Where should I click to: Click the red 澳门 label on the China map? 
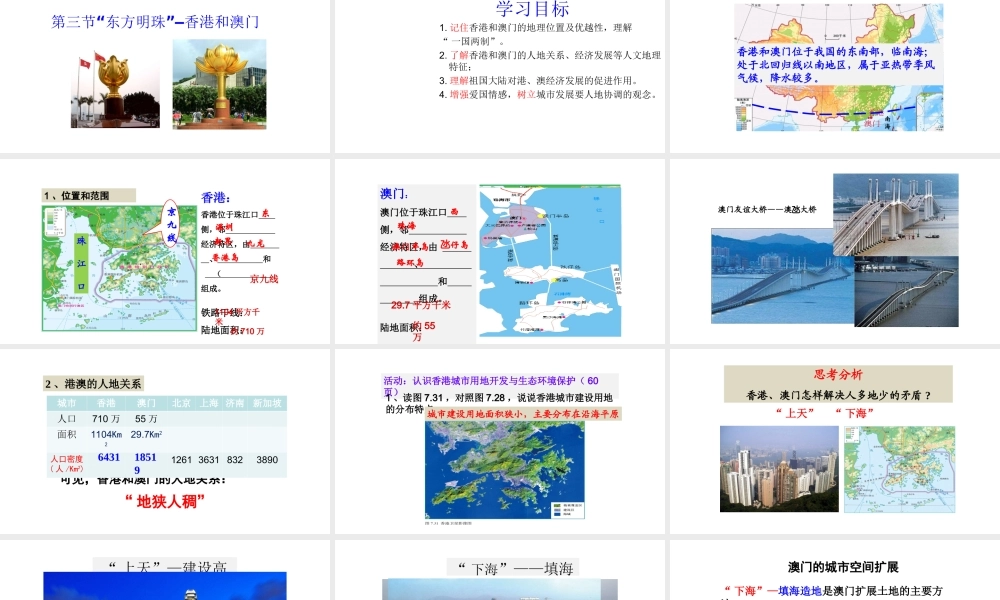872,123
